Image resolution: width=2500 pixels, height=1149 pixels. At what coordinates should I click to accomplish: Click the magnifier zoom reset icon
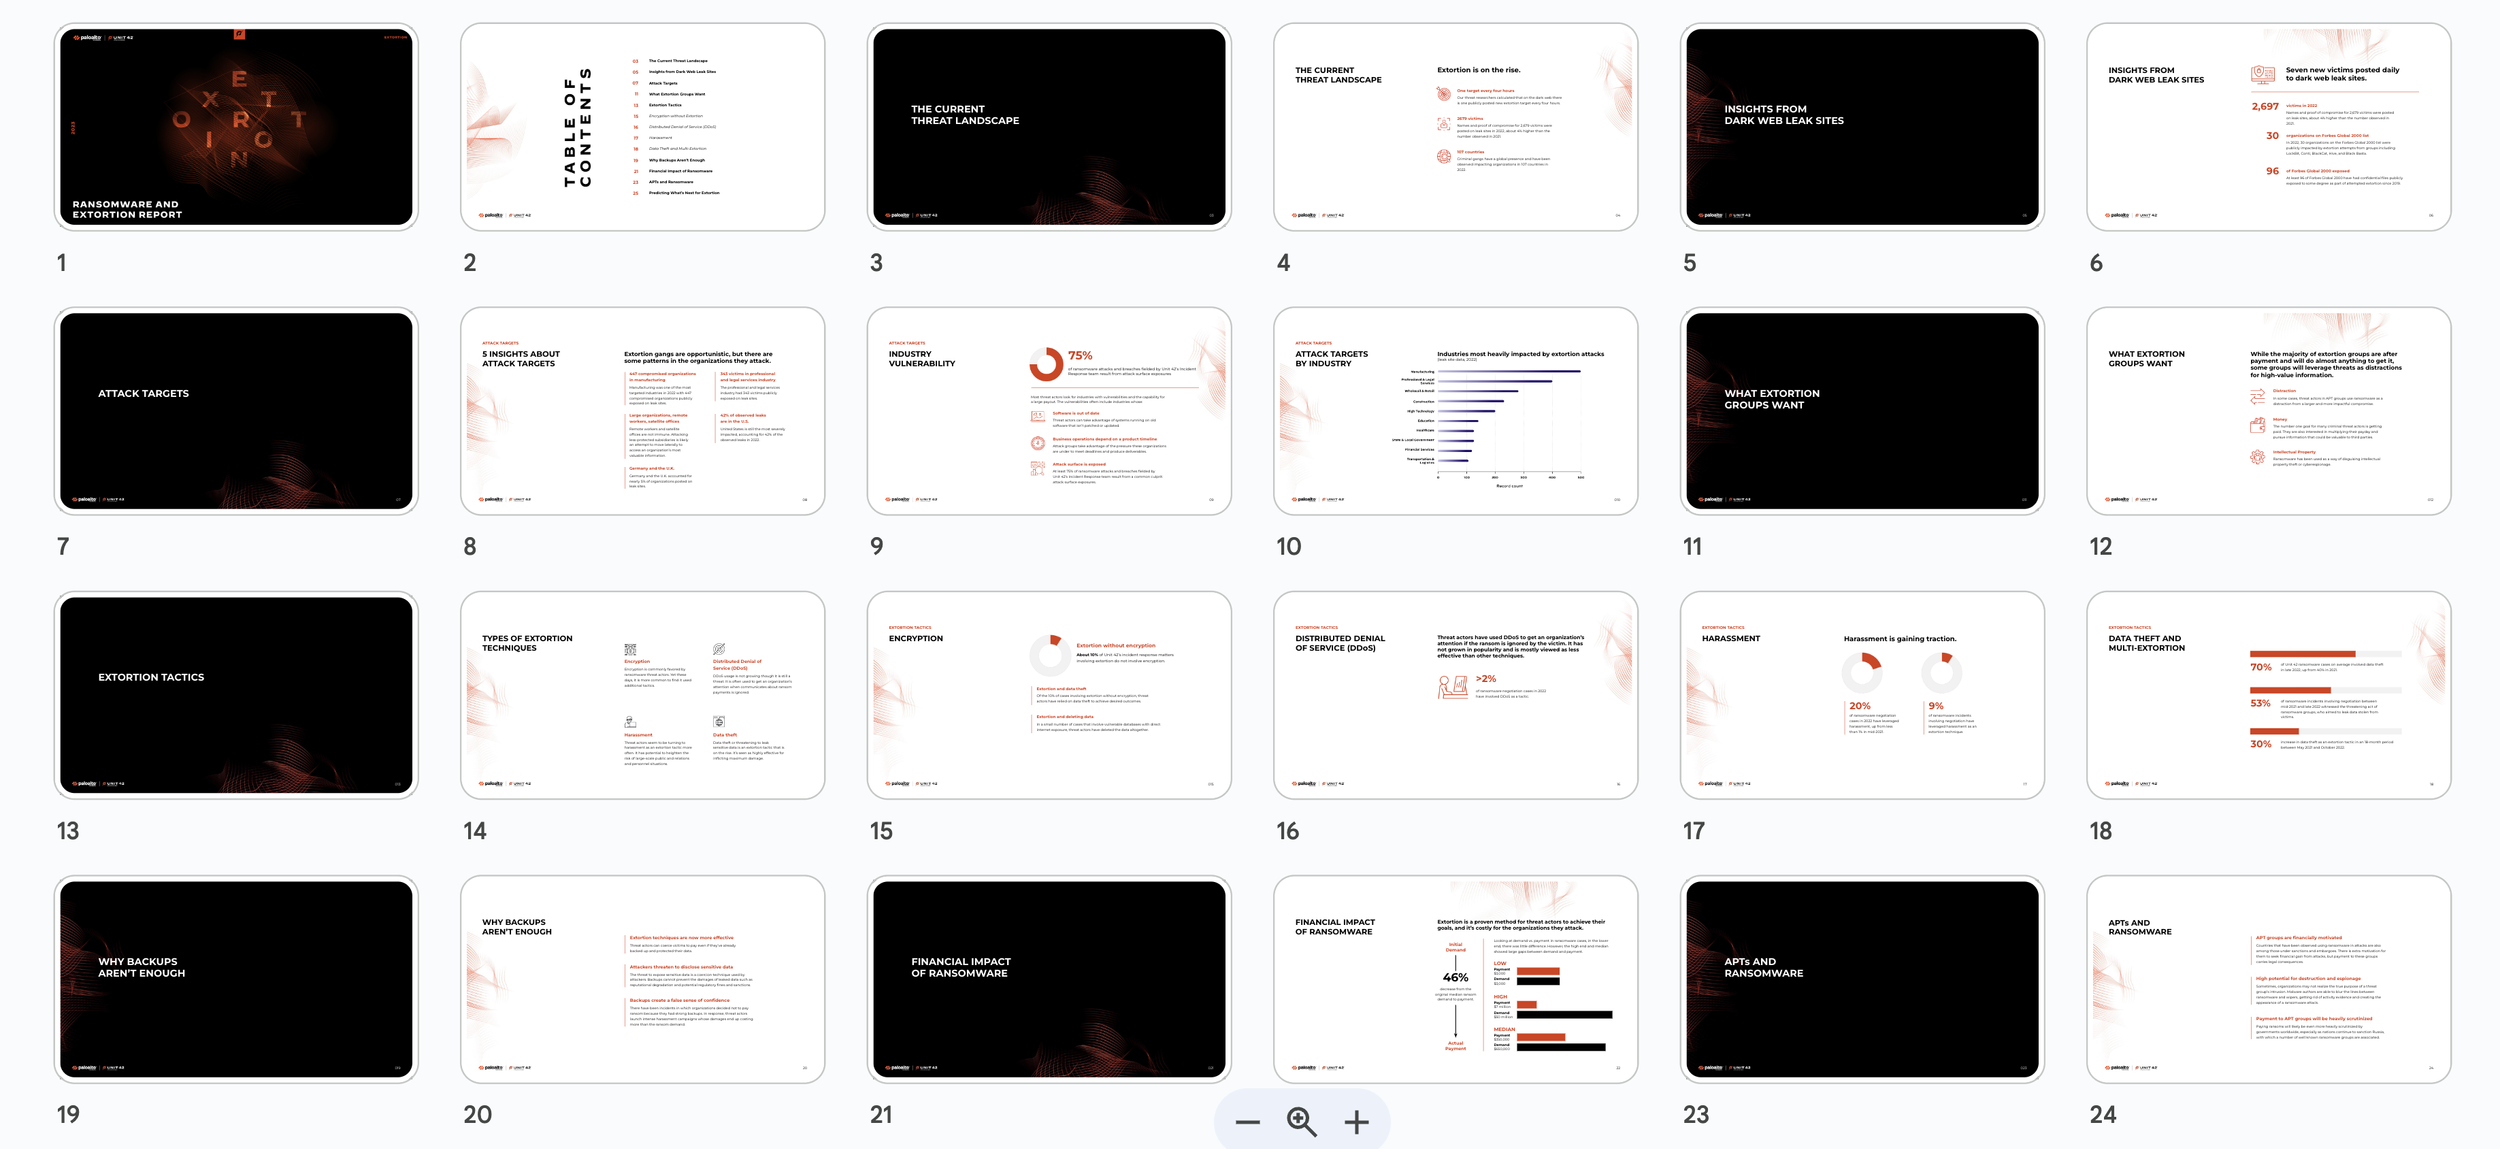(x=1301, y=1122)
